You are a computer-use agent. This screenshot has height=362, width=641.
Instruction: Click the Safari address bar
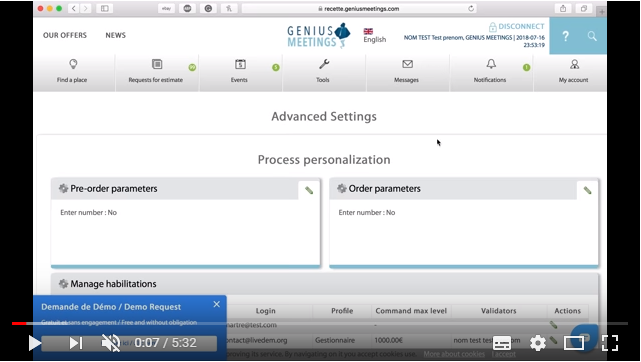(x=360, y=9)
